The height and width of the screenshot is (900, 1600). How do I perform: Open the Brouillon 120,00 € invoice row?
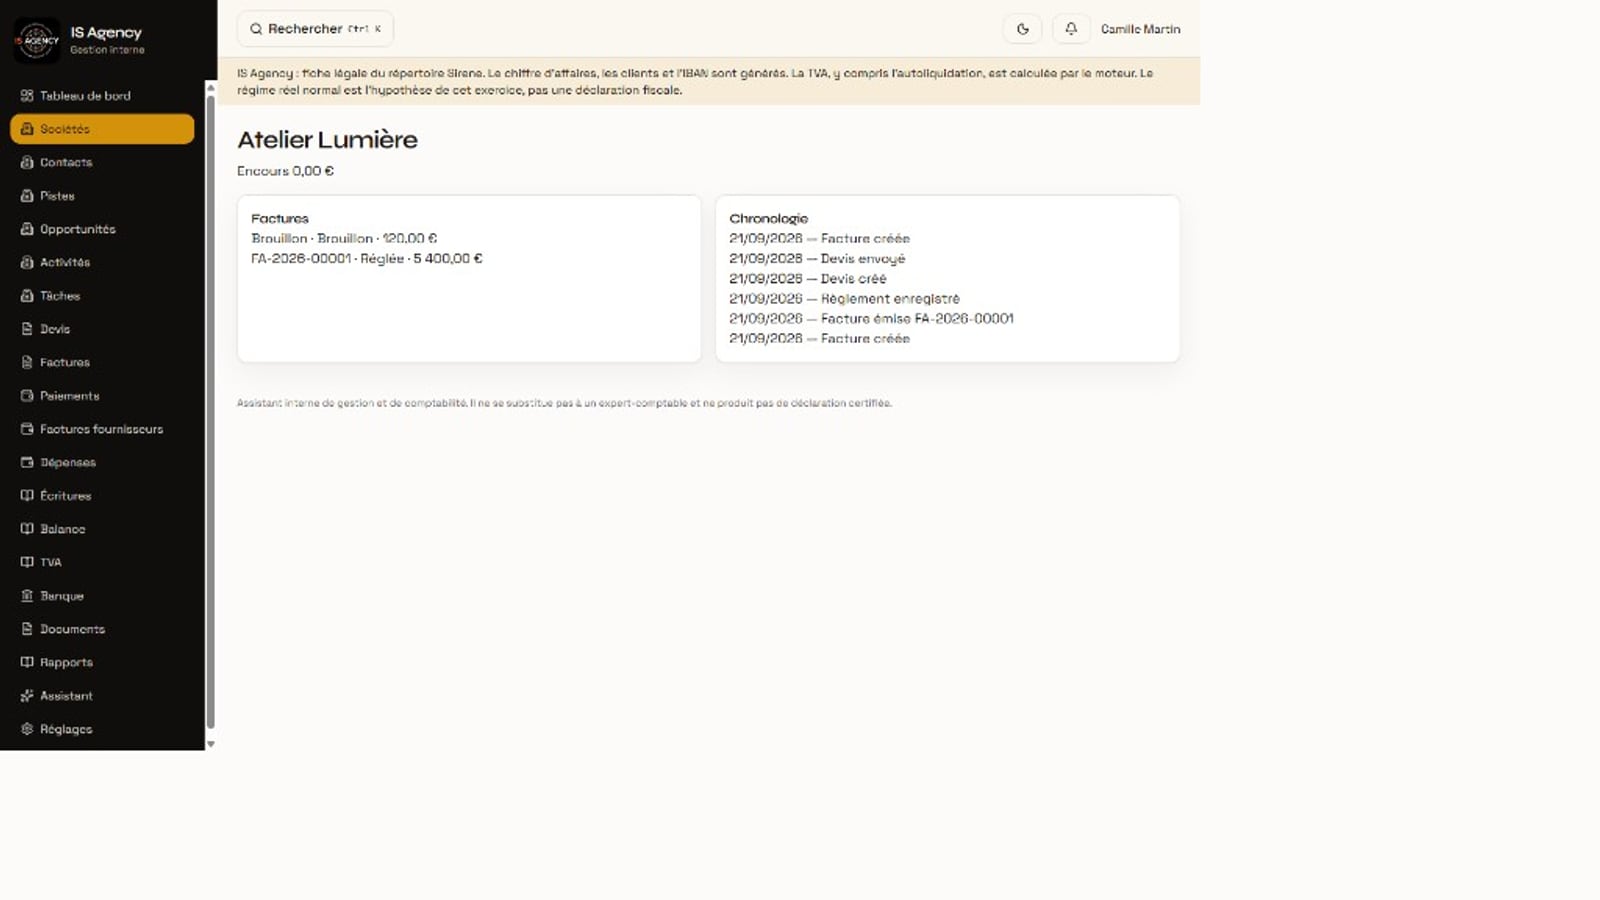point(344,238)
